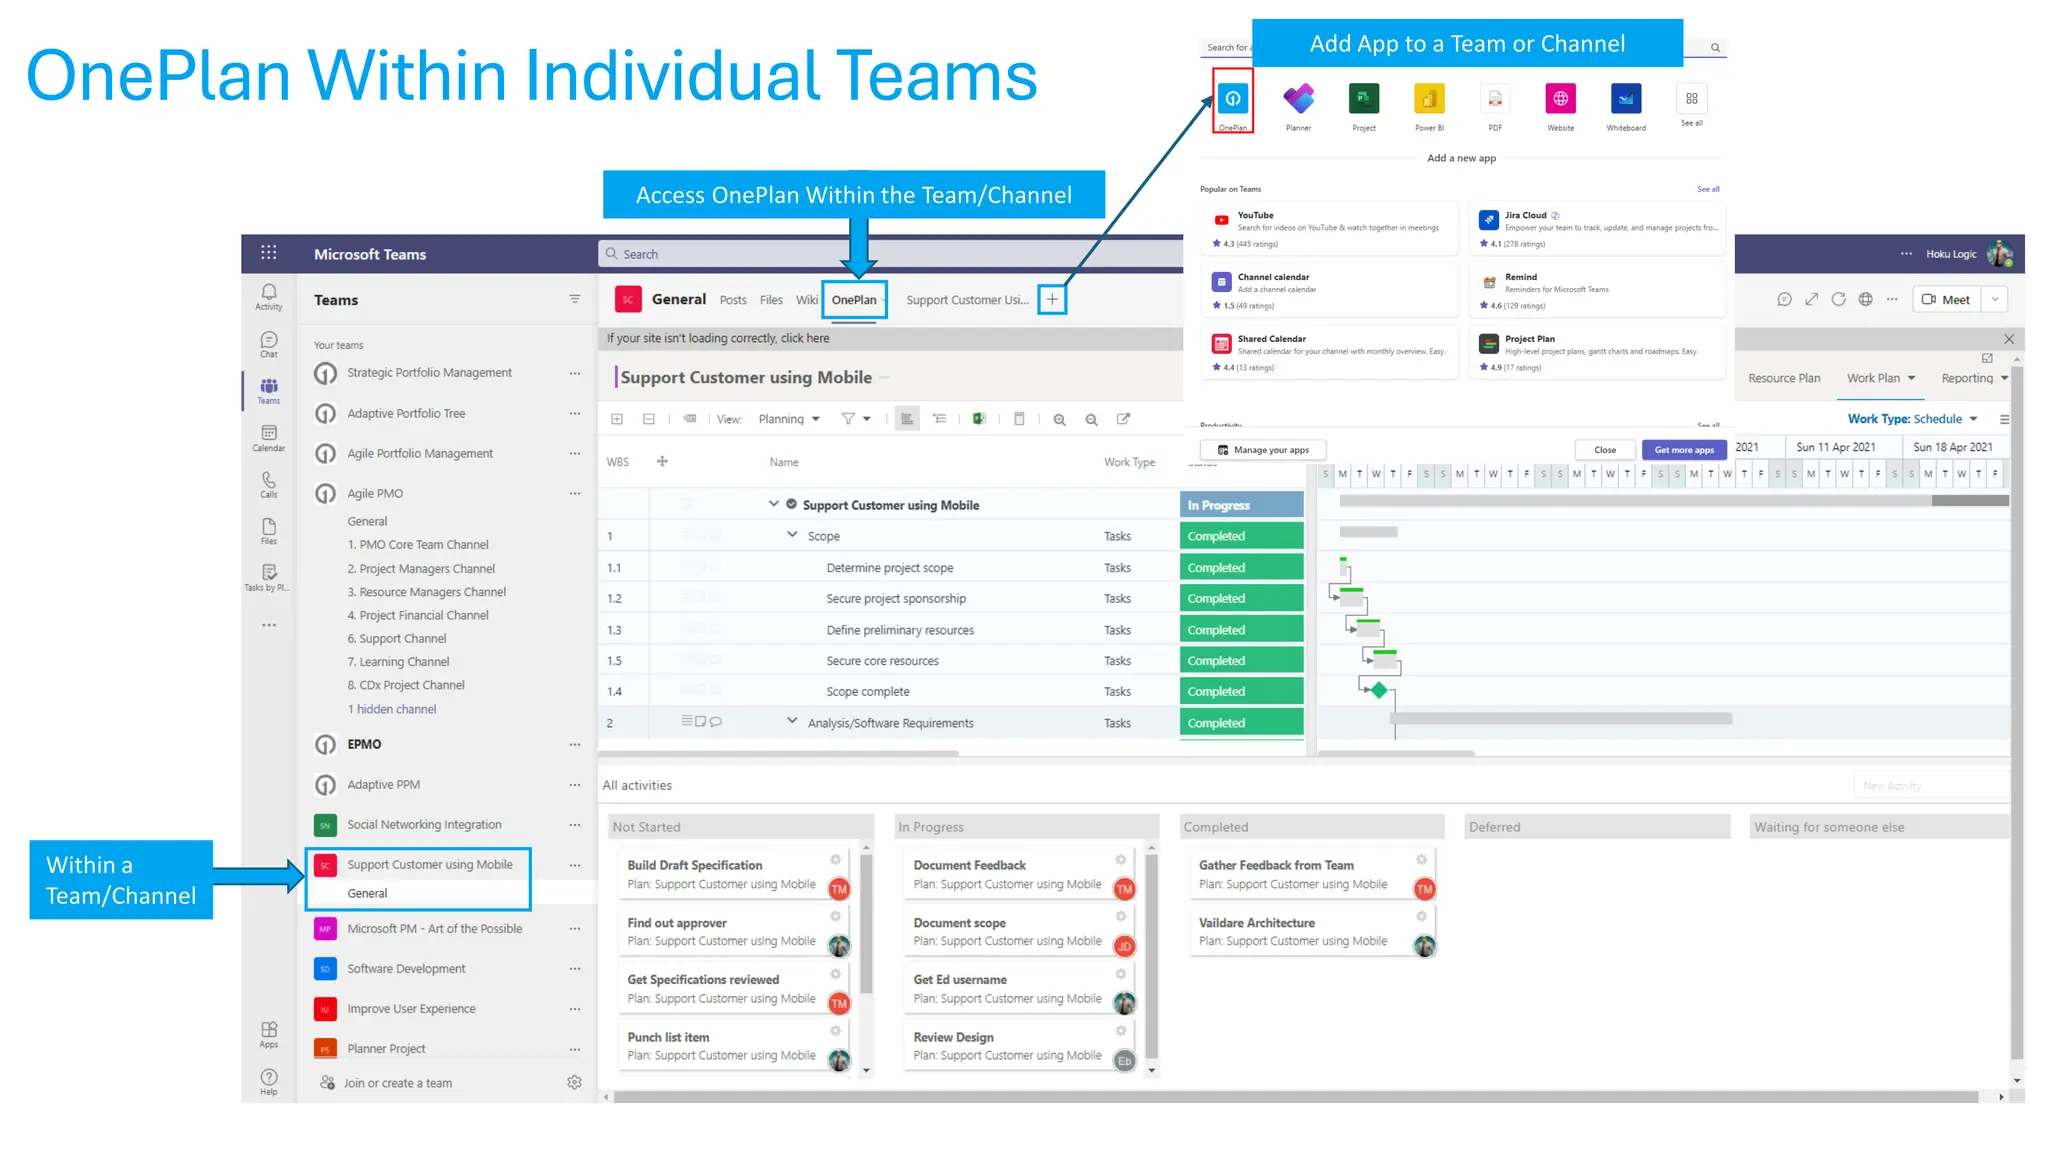Toggle settings on Build Draft Specification card
The width and height of the screenshot is (2048, 1152).
click(x=835, y=860)
